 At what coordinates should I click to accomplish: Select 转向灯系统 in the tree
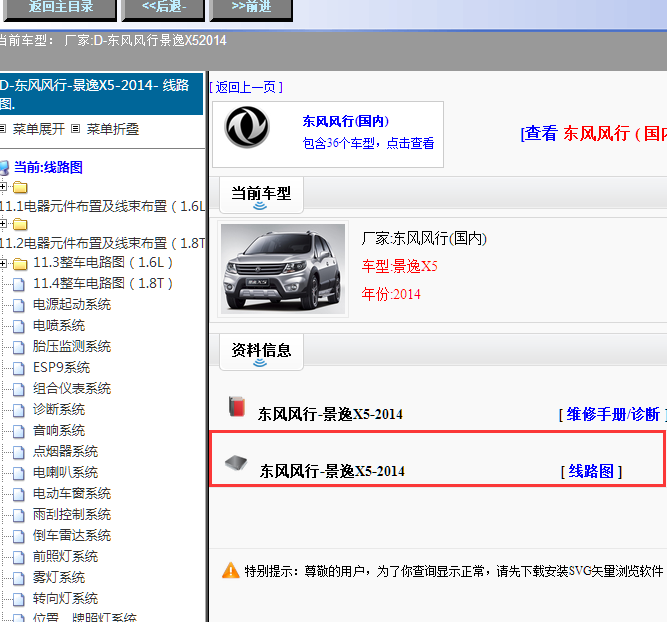pos(66,599)
